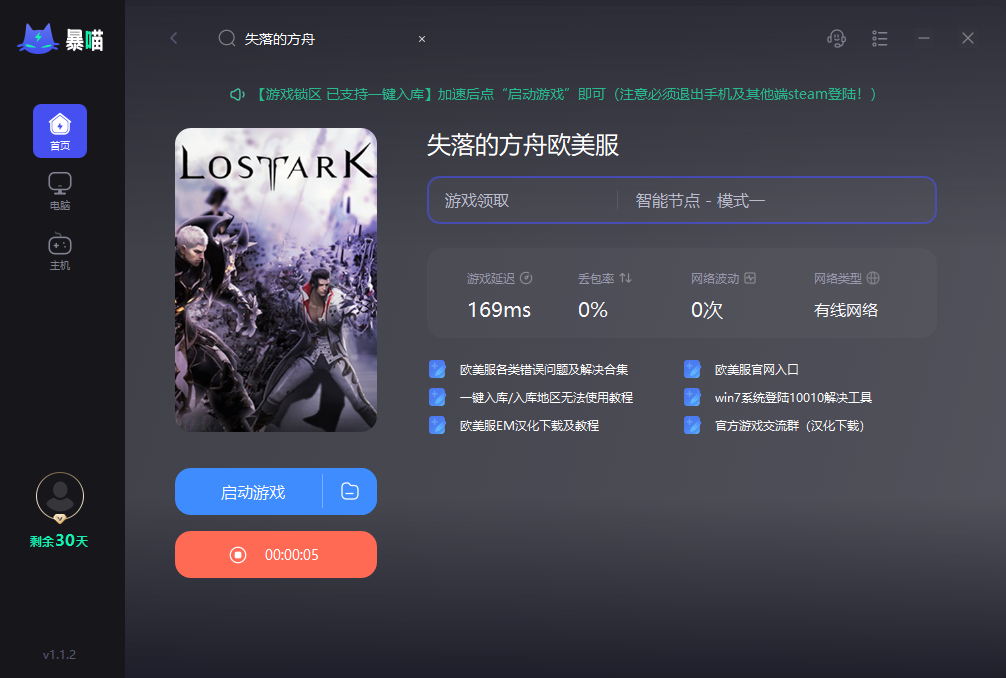Viewport: 1006px width, 678px height.
Task: Click the Lost Ark cover thumbnail
Action: [x=276, y=280]
